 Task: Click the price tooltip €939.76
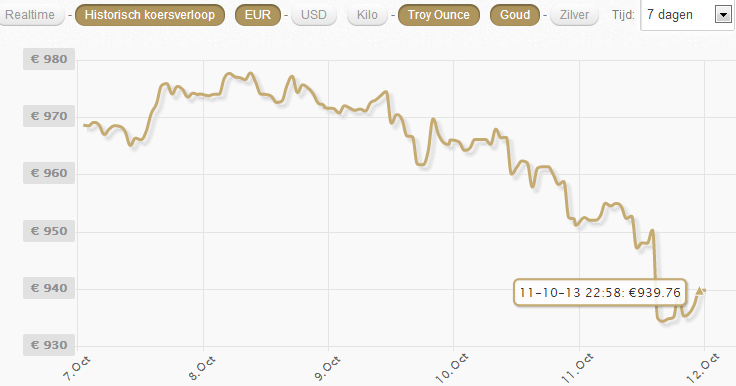600,293
